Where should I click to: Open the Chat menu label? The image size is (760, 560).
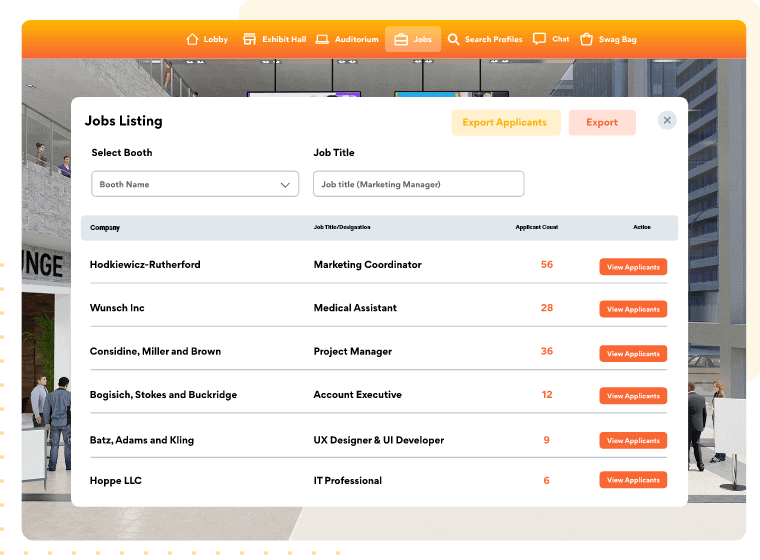click(560, 39)
